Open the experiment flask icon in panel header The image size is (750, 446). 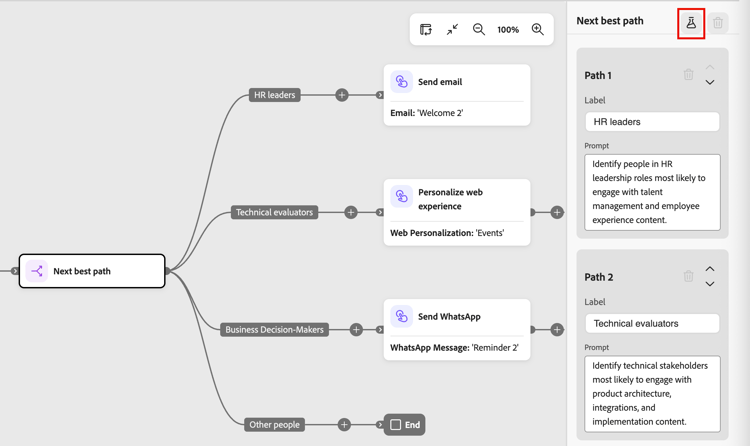click(691, 23)
